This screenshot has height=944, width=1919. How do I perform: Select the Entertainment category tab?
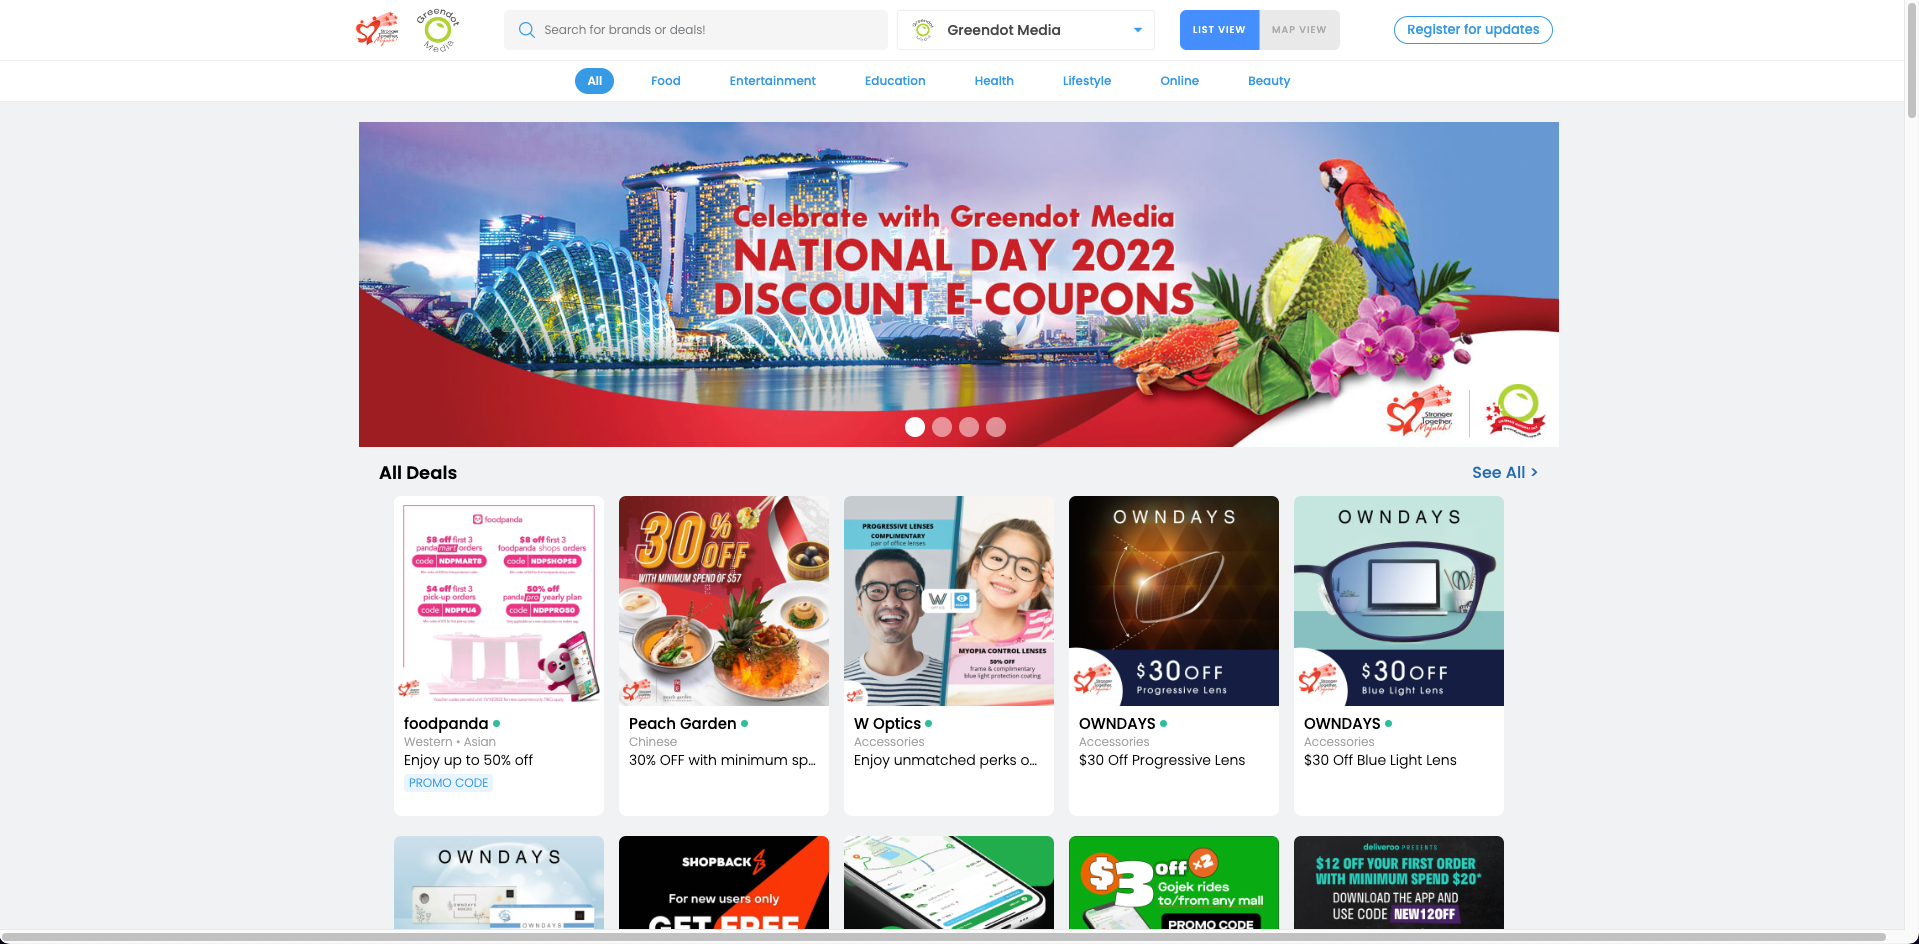point(773,81)
